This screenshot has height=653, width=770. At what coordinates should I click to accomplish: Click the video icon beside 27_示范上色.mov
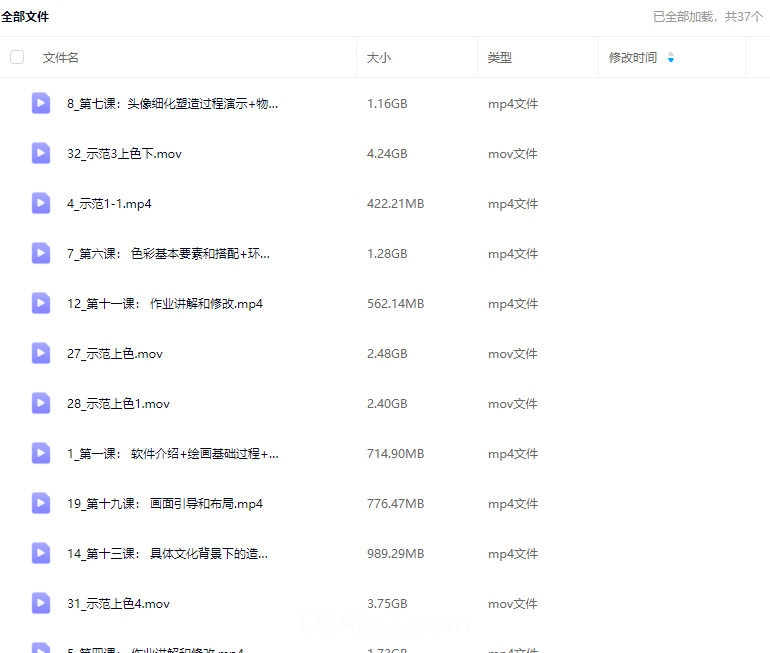pos(41,353)
